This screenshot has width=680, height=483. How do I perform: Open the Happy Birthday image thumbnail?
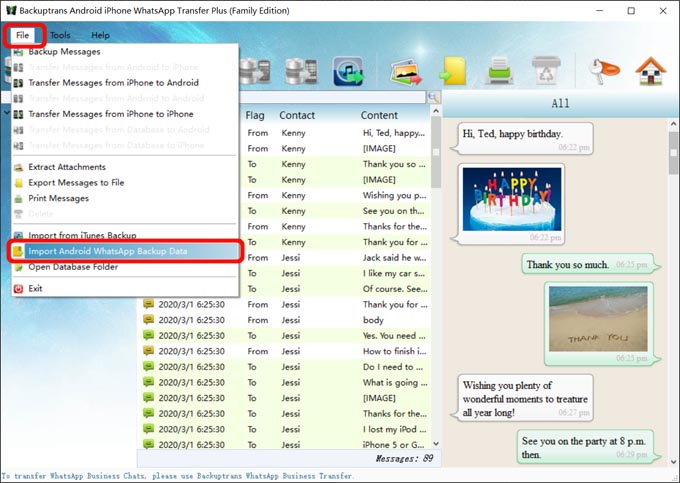point(512,199)
